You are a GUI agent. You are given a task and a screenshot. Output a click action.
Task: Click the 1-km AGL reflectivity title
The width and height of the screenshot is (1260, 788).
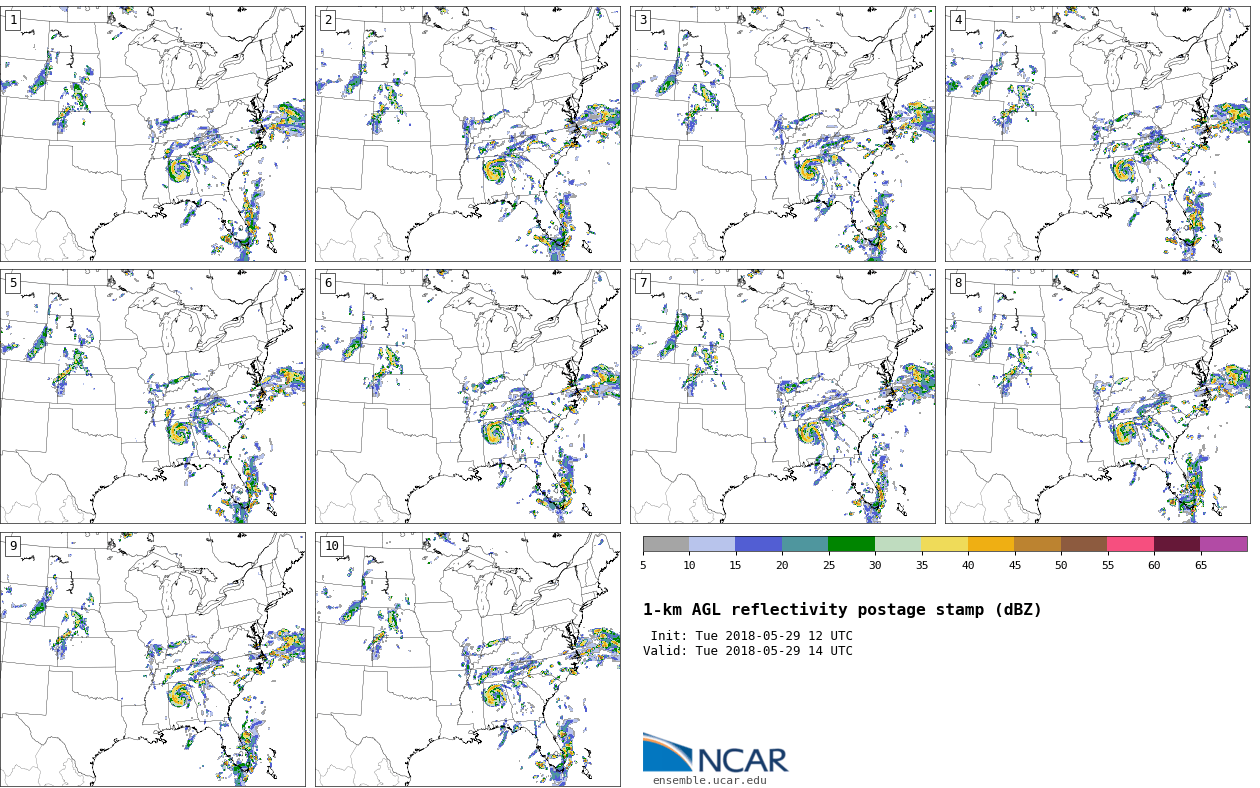tap(842, 610)
